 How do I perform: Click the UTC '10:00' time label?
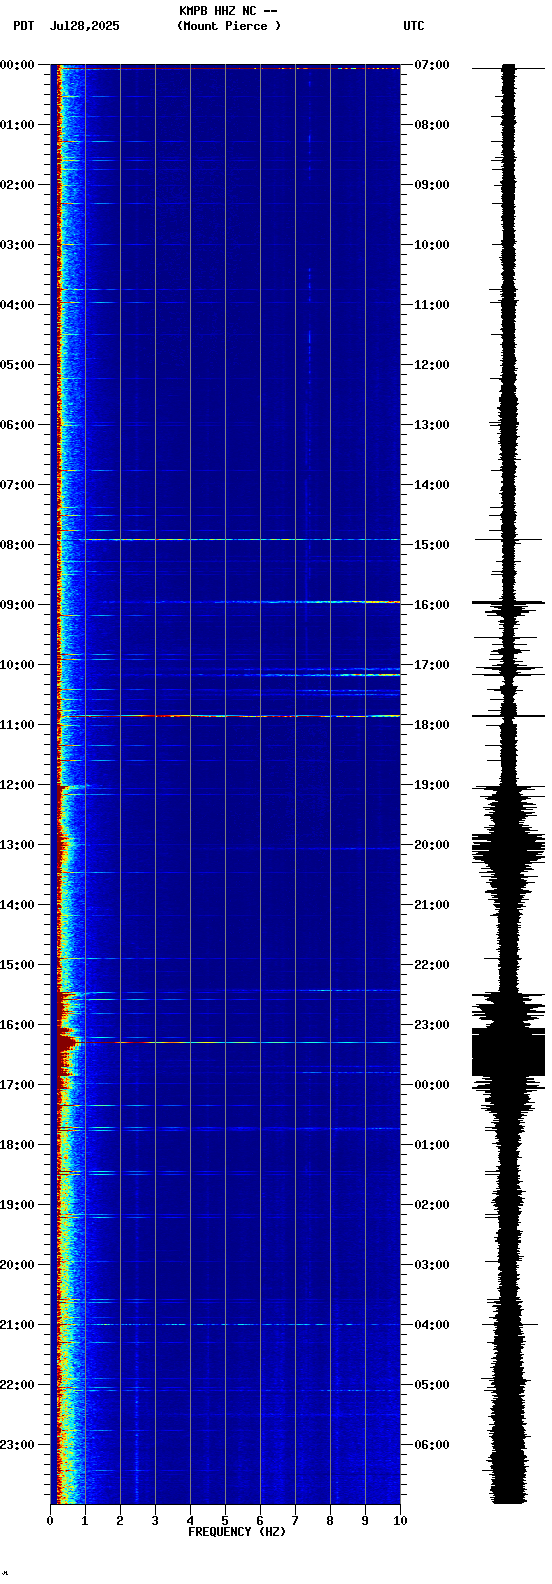pyautogui.click(x=432, y=245)
